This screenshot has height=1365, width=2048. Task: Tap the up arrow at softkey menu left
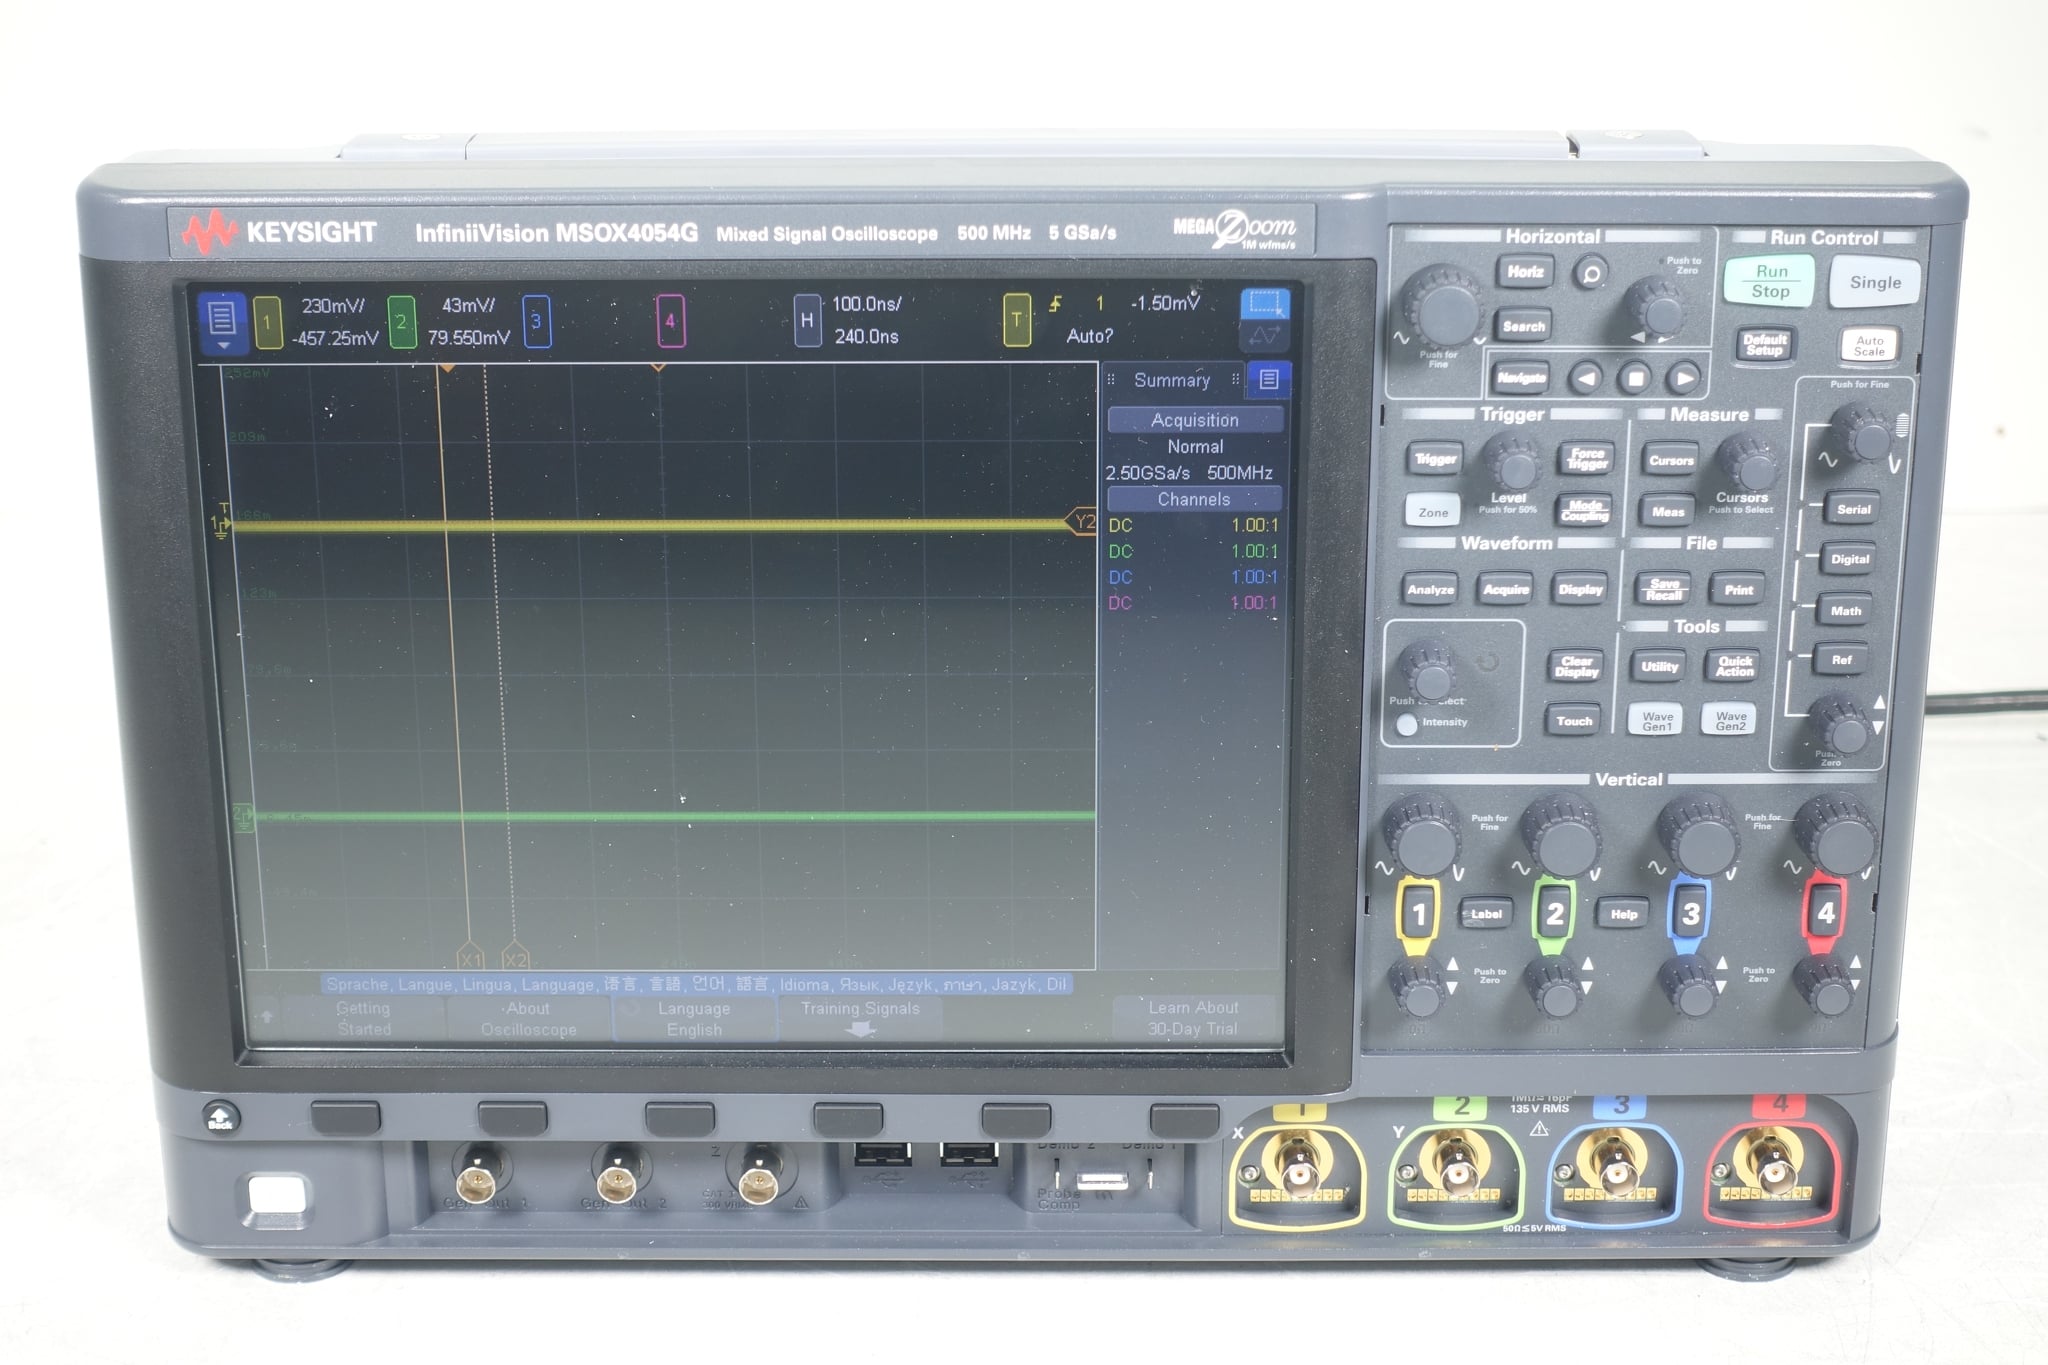click(x=266, y=1017)
